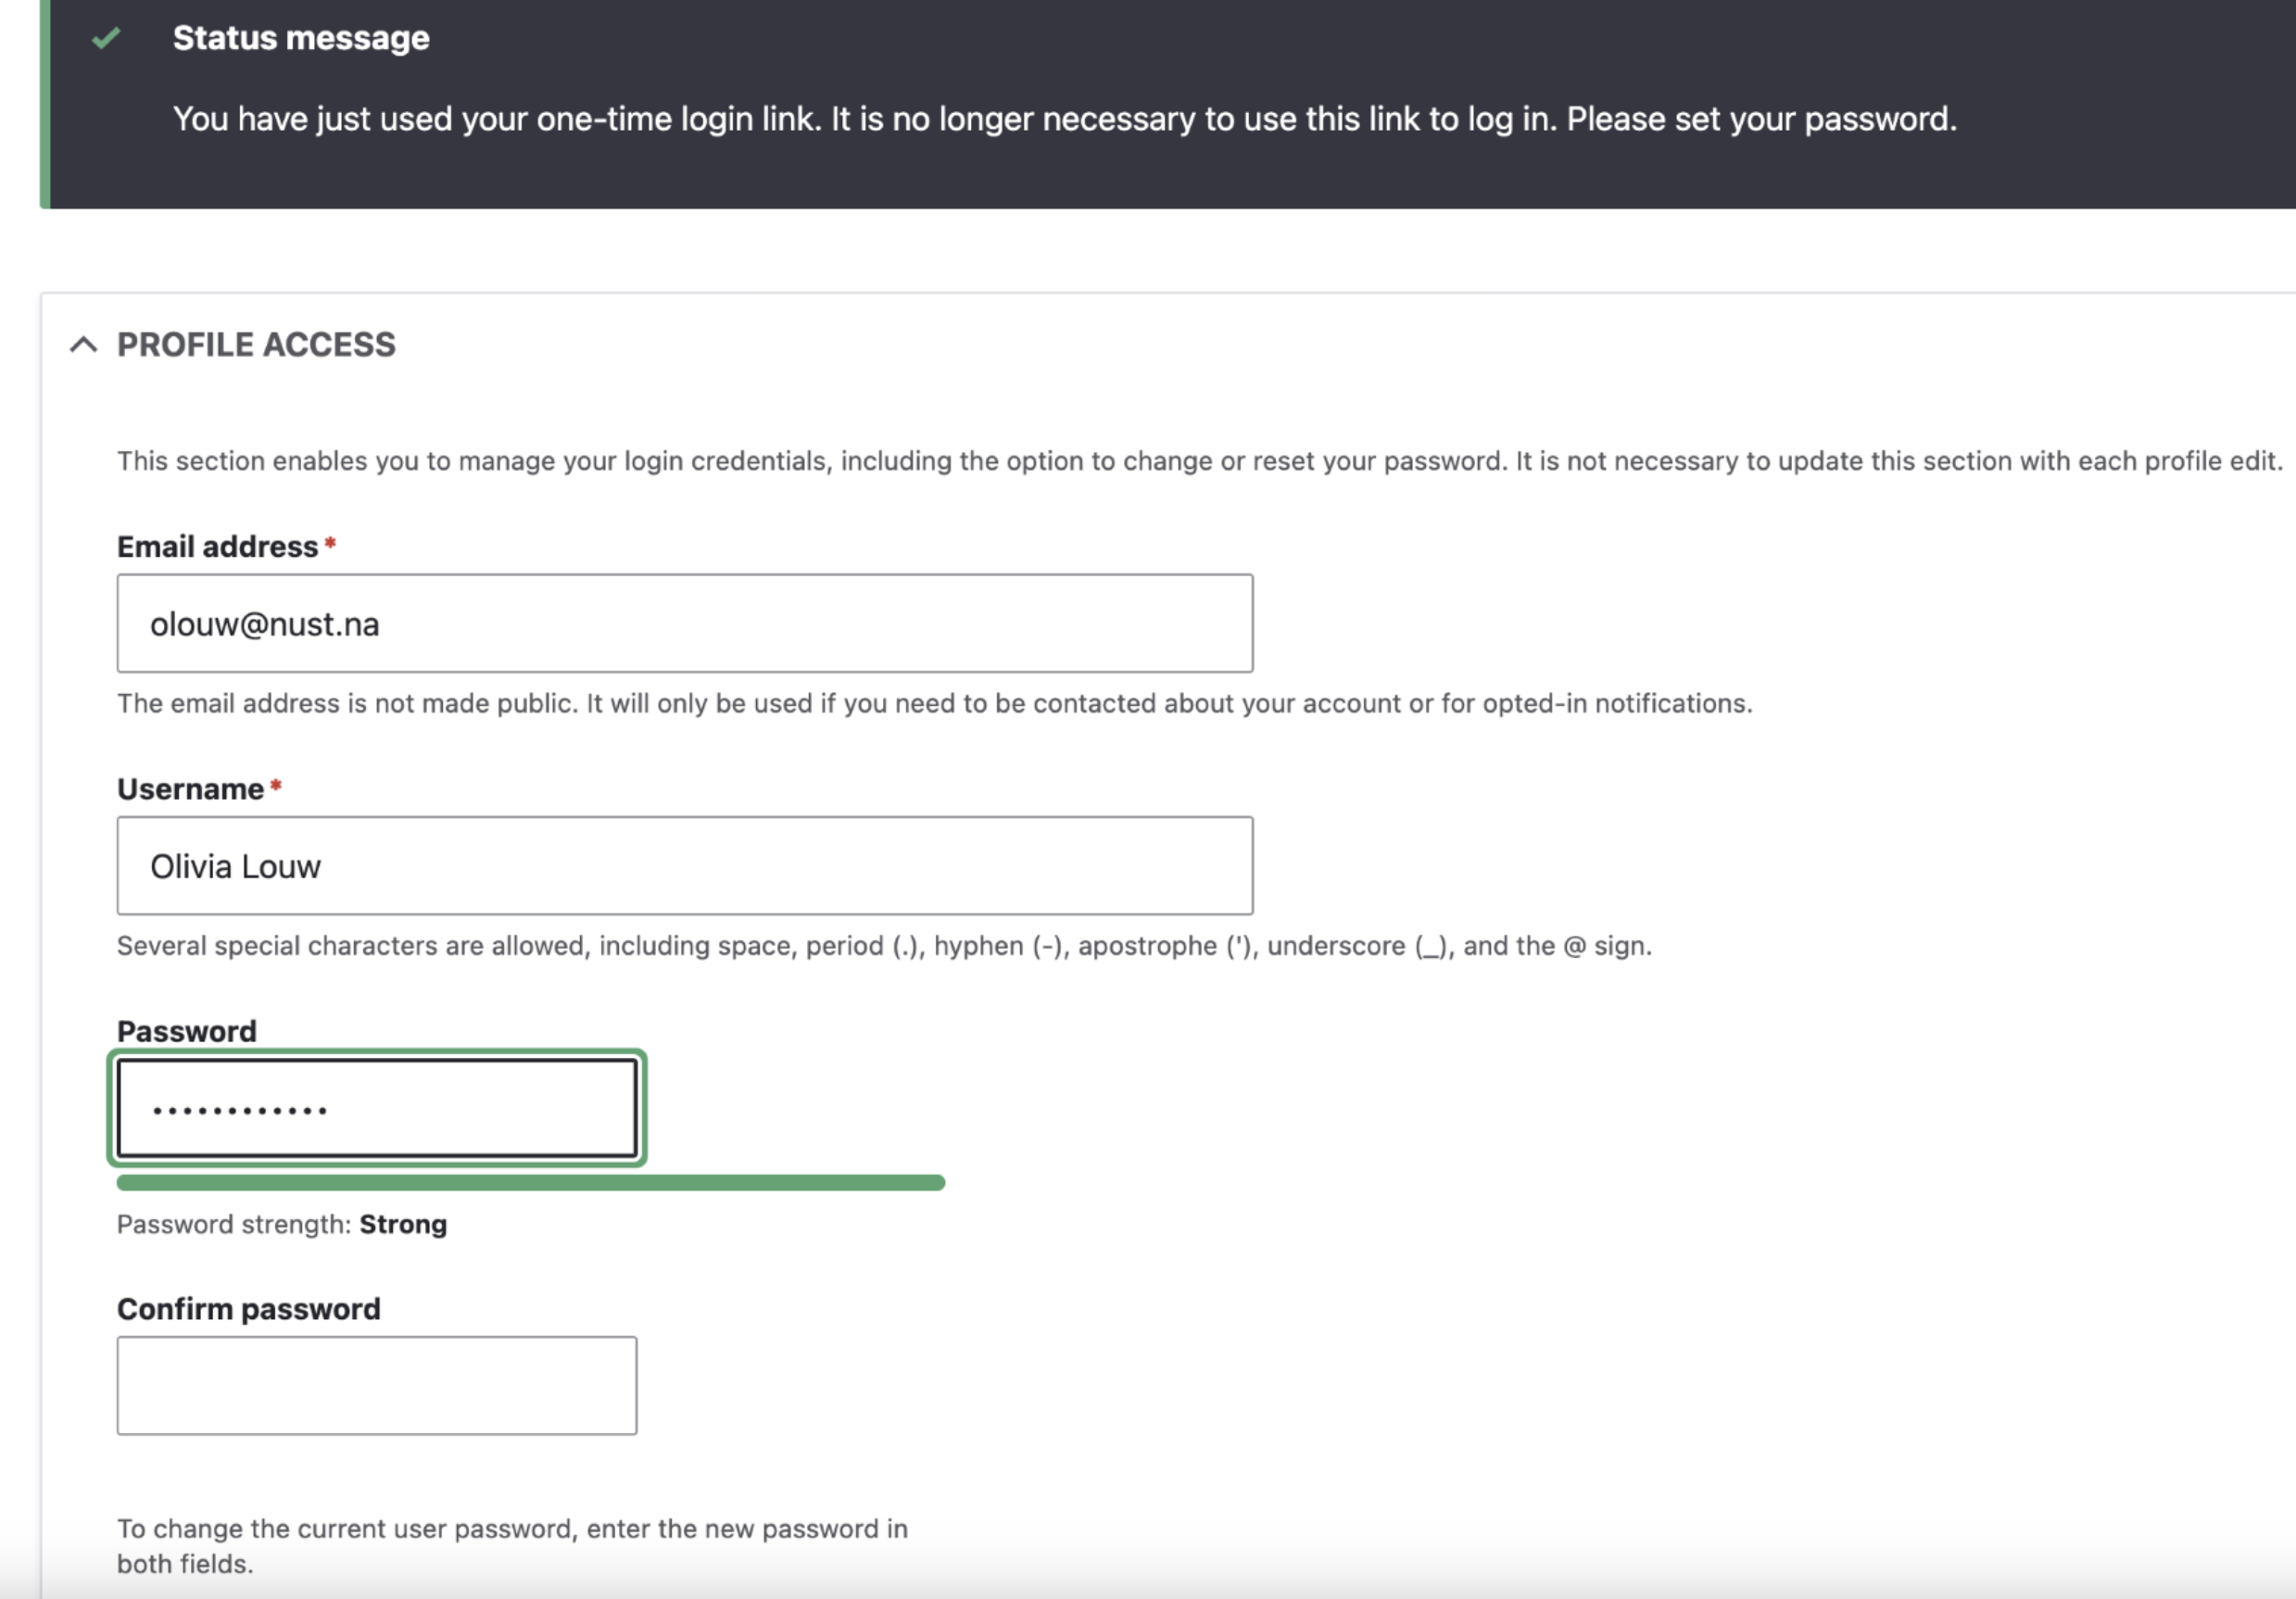Image resolution: width=2296 pixels, height=1599 pixels.
Task: Focus the Password input field
Action: click(376, 1108)
